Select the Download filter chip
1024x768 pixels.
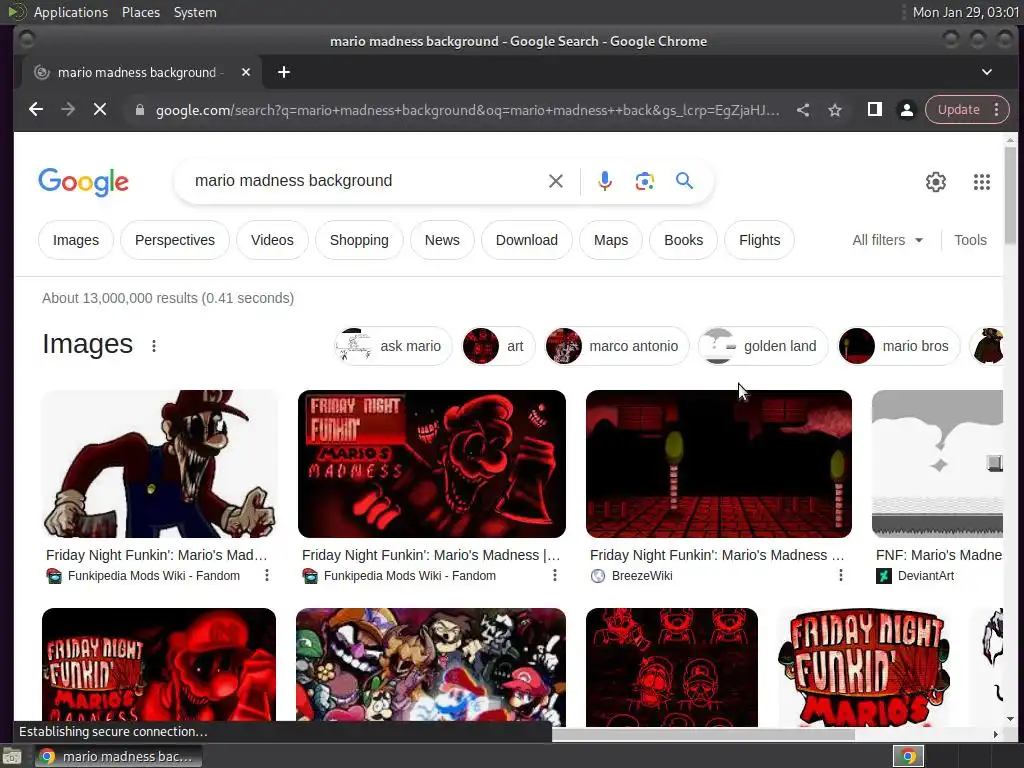(x=527, y=240)
